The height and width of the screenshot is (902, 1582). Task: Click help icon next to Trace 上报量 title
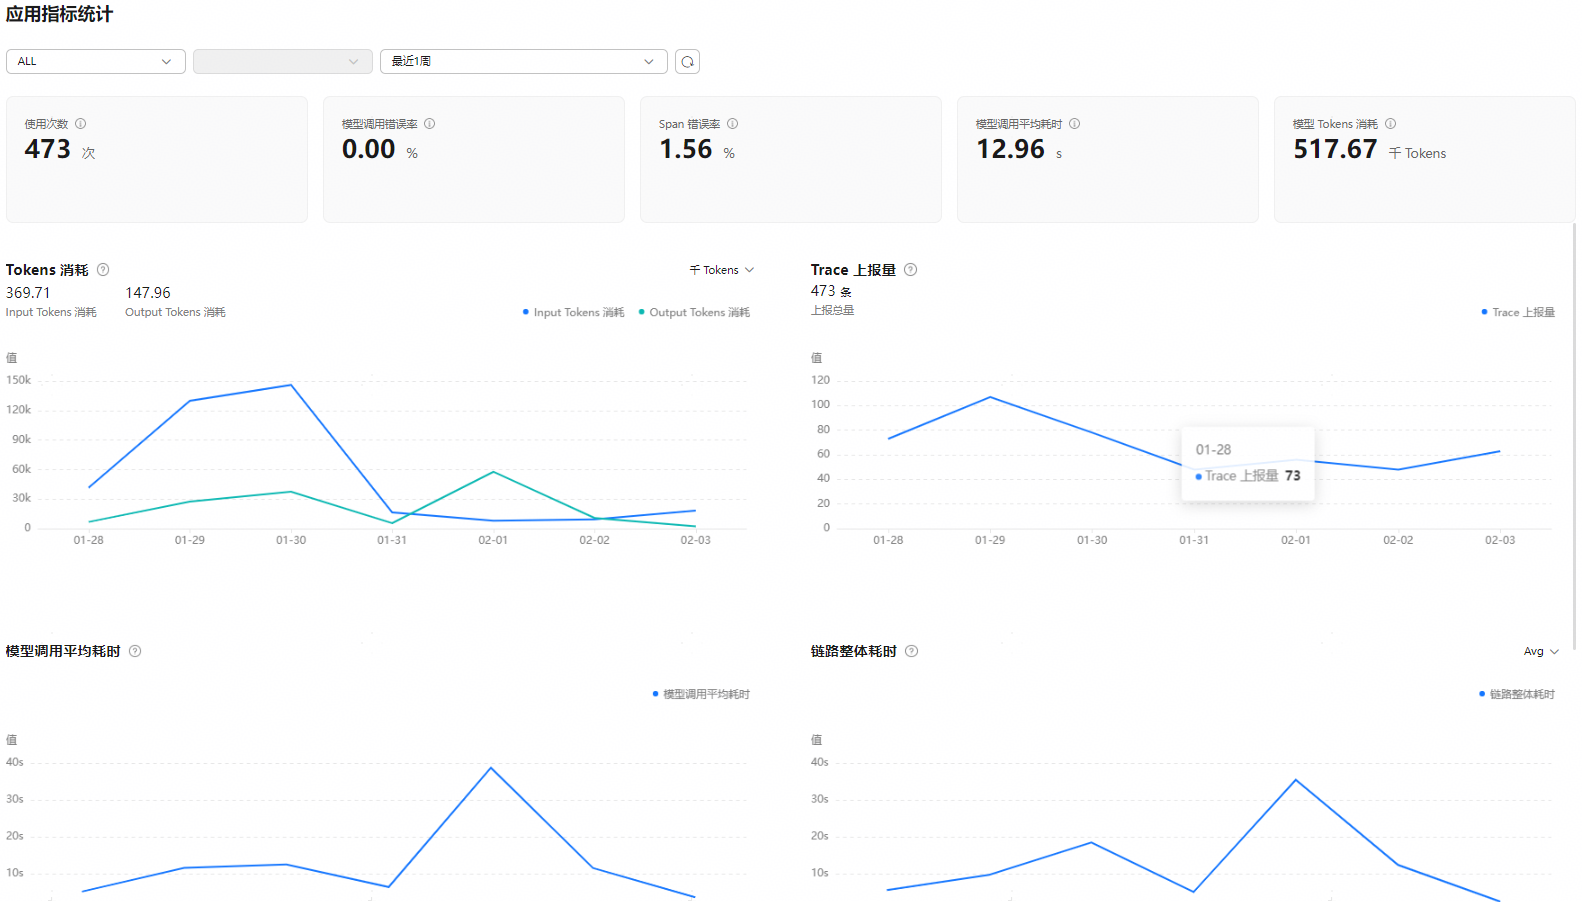coord(910,270)
